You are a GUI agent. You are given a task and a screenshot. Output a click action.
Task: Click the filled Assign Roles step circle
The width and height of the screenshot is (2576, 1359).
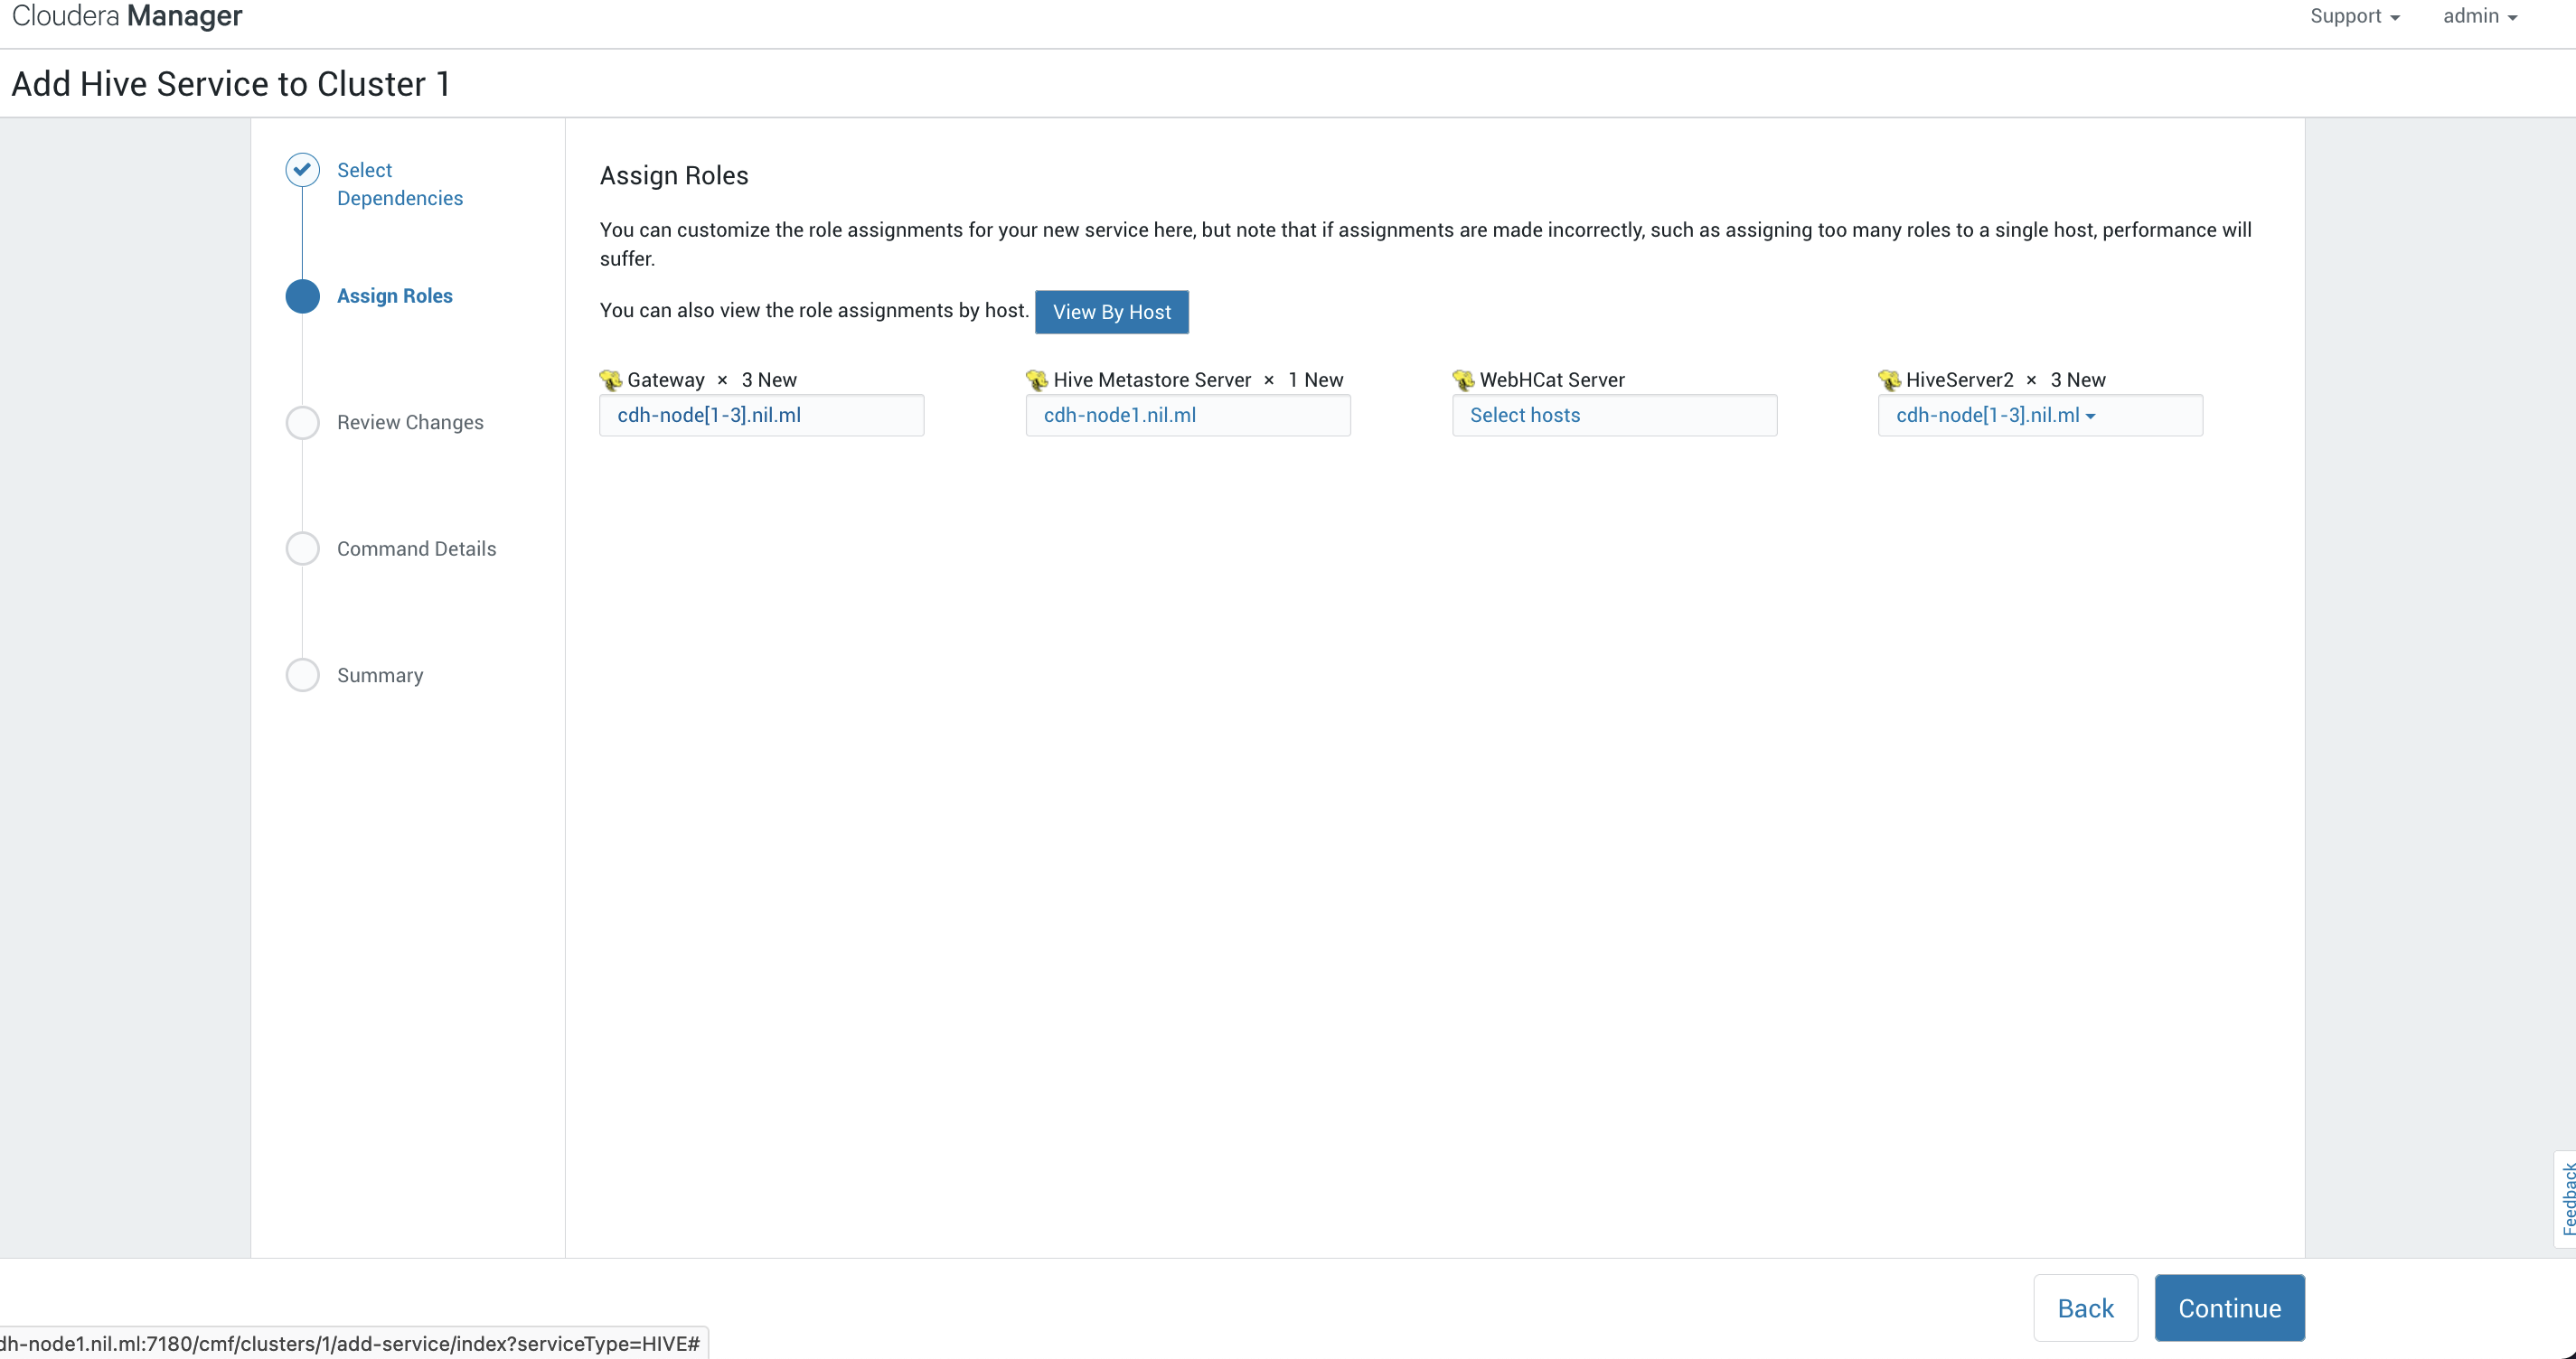click(x=303, y=296)
